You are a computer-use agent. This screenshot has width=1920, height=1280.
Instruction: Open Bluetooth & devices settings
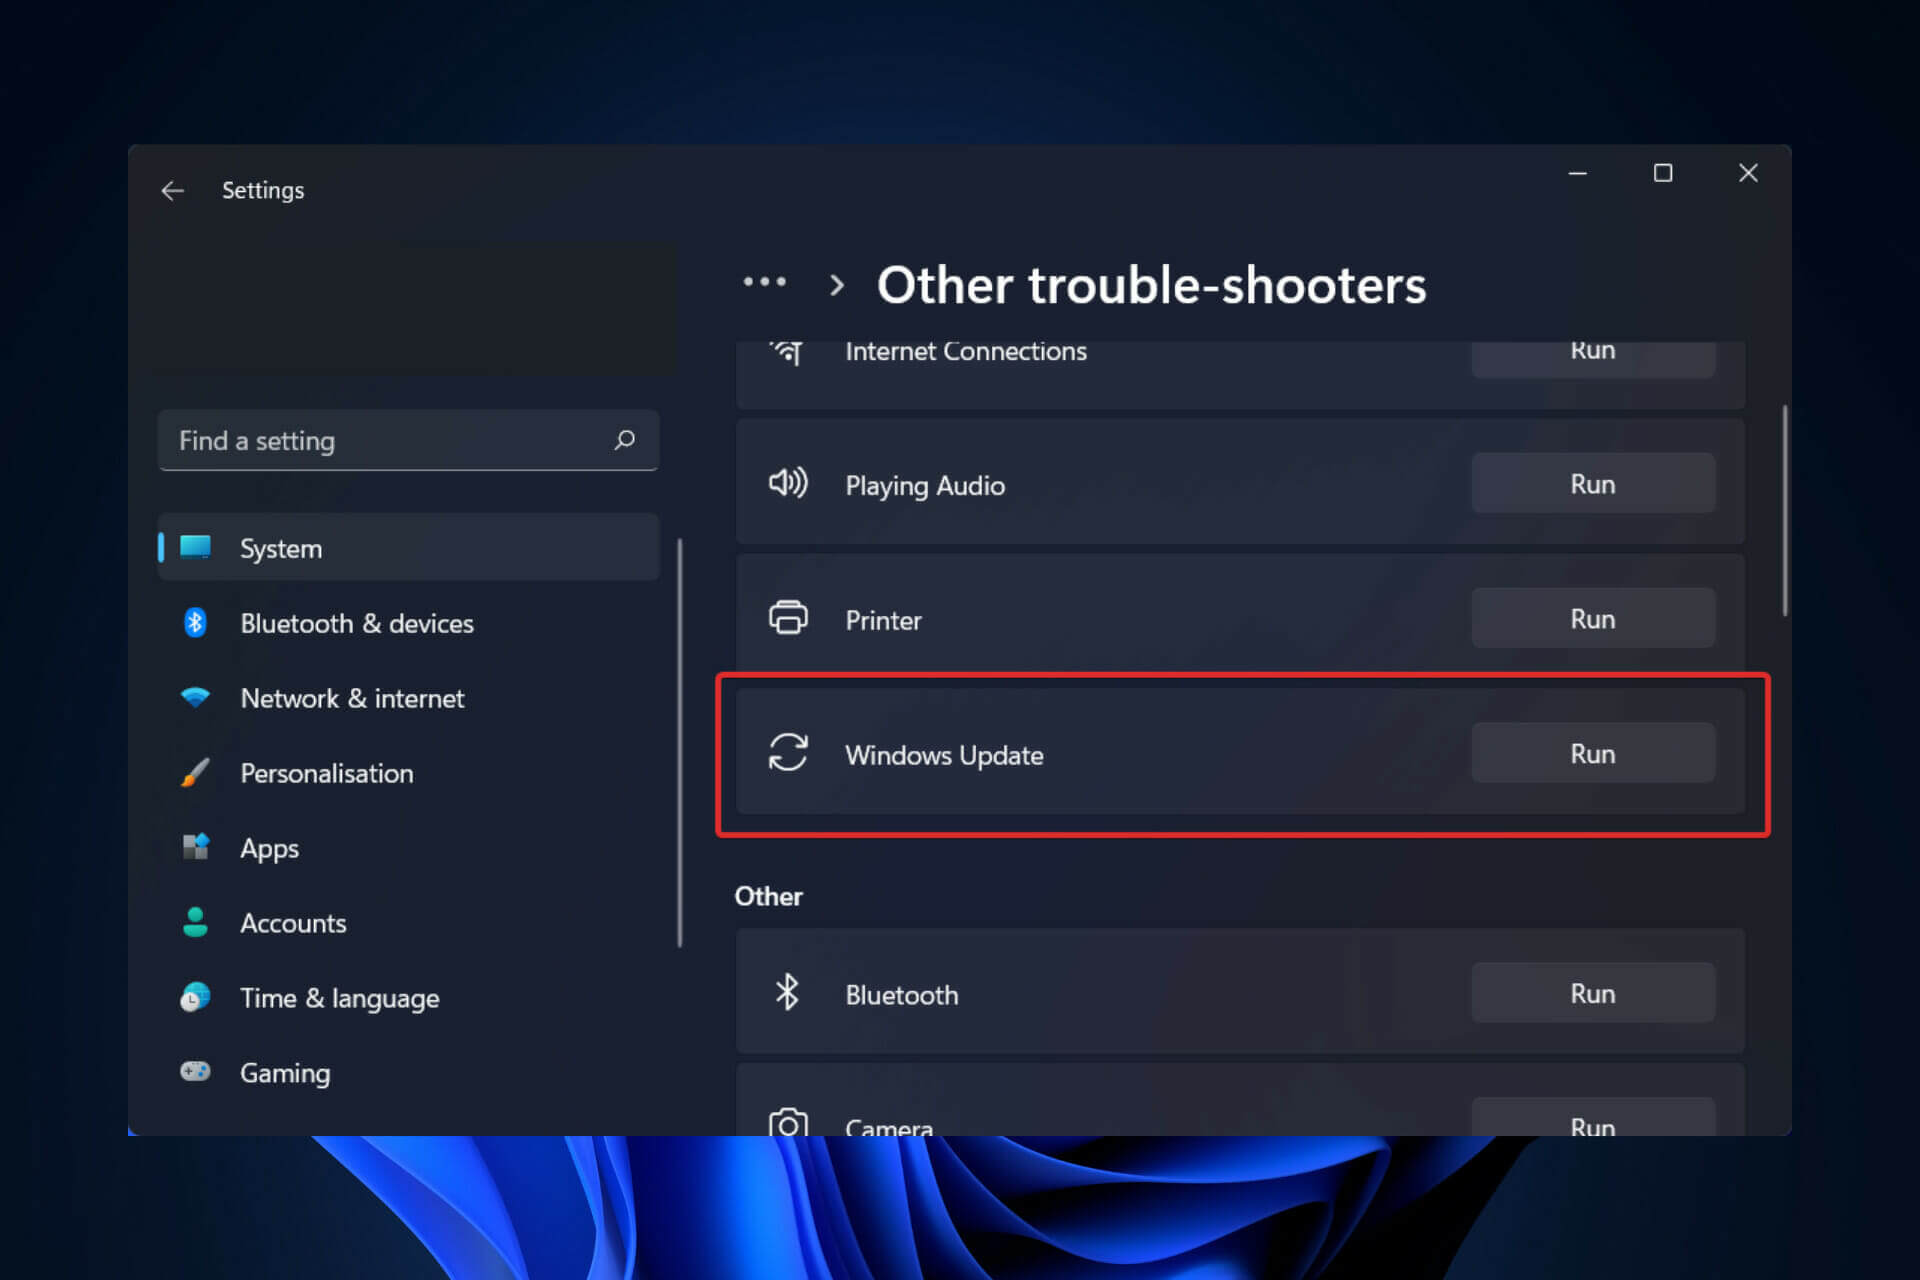[x=408, y=623]
